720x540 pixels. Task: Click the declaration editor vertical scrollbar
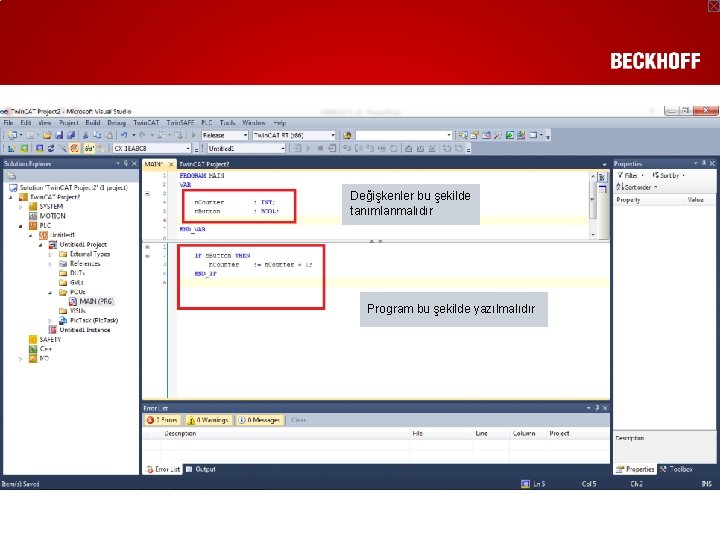(593, 206)
